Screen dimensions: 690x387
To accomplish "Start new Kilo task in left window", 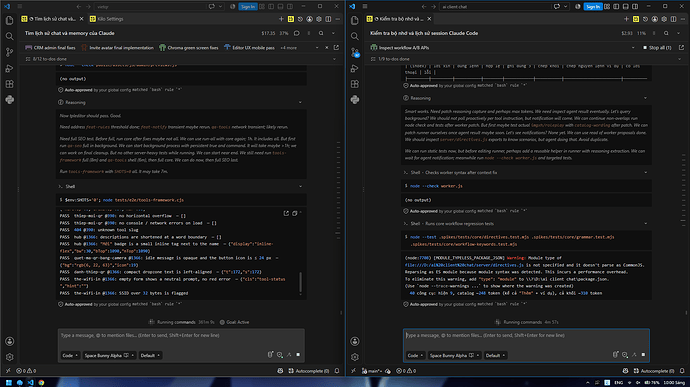I will point(281,19).
